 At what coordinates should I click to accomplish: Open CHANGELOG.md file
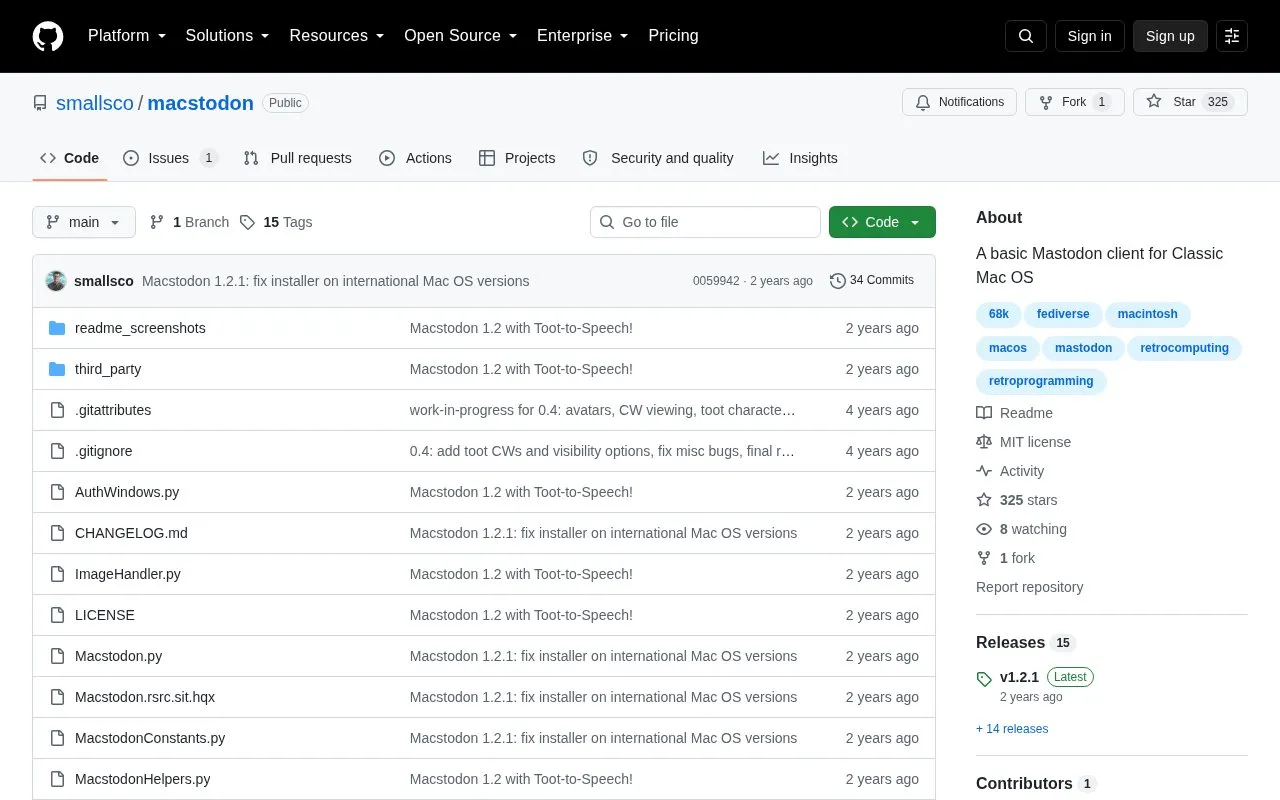click(131, 533)
